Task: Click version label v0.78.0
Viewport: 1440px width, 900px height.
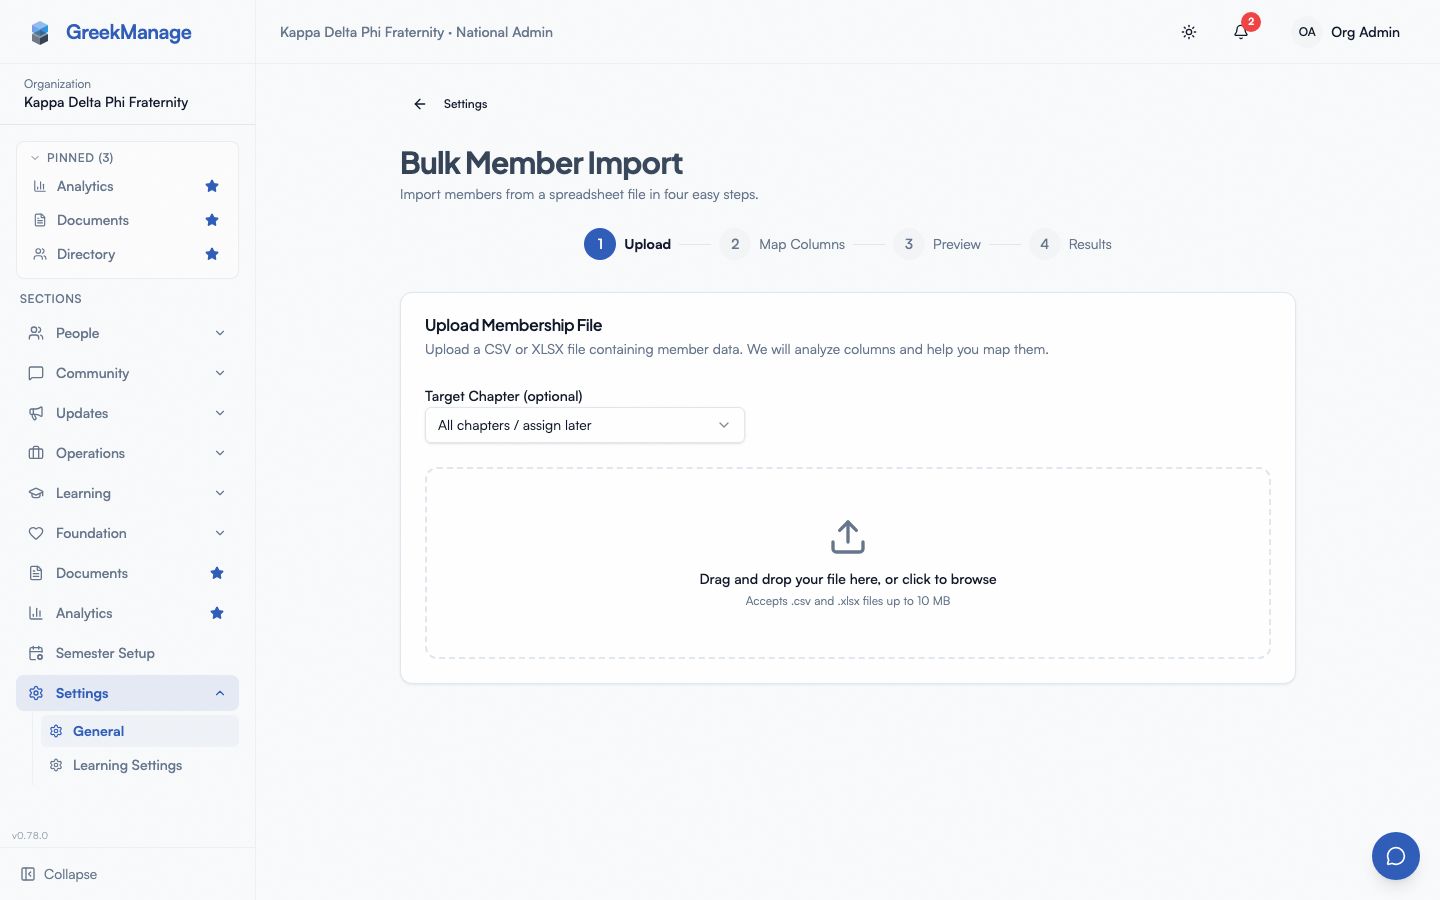Action: 30,836
